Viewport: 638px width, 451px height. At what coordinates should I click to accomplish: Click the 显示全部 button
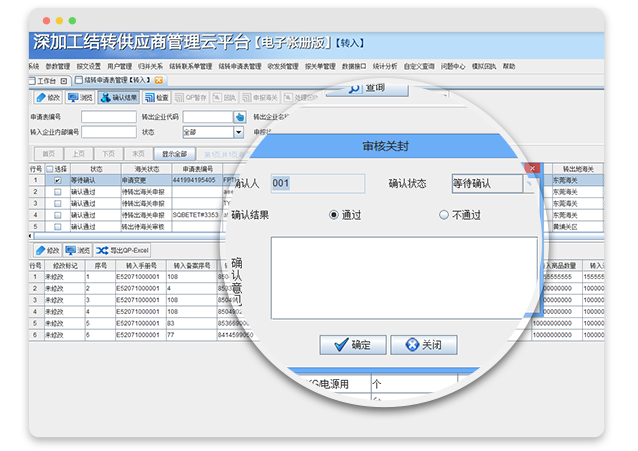tap(175, 154)
